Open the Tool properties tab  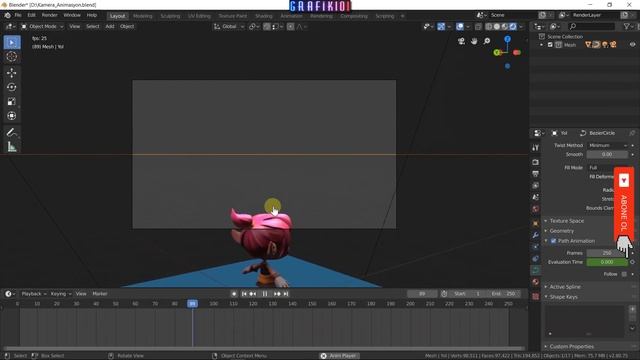(x=536, y=148)
